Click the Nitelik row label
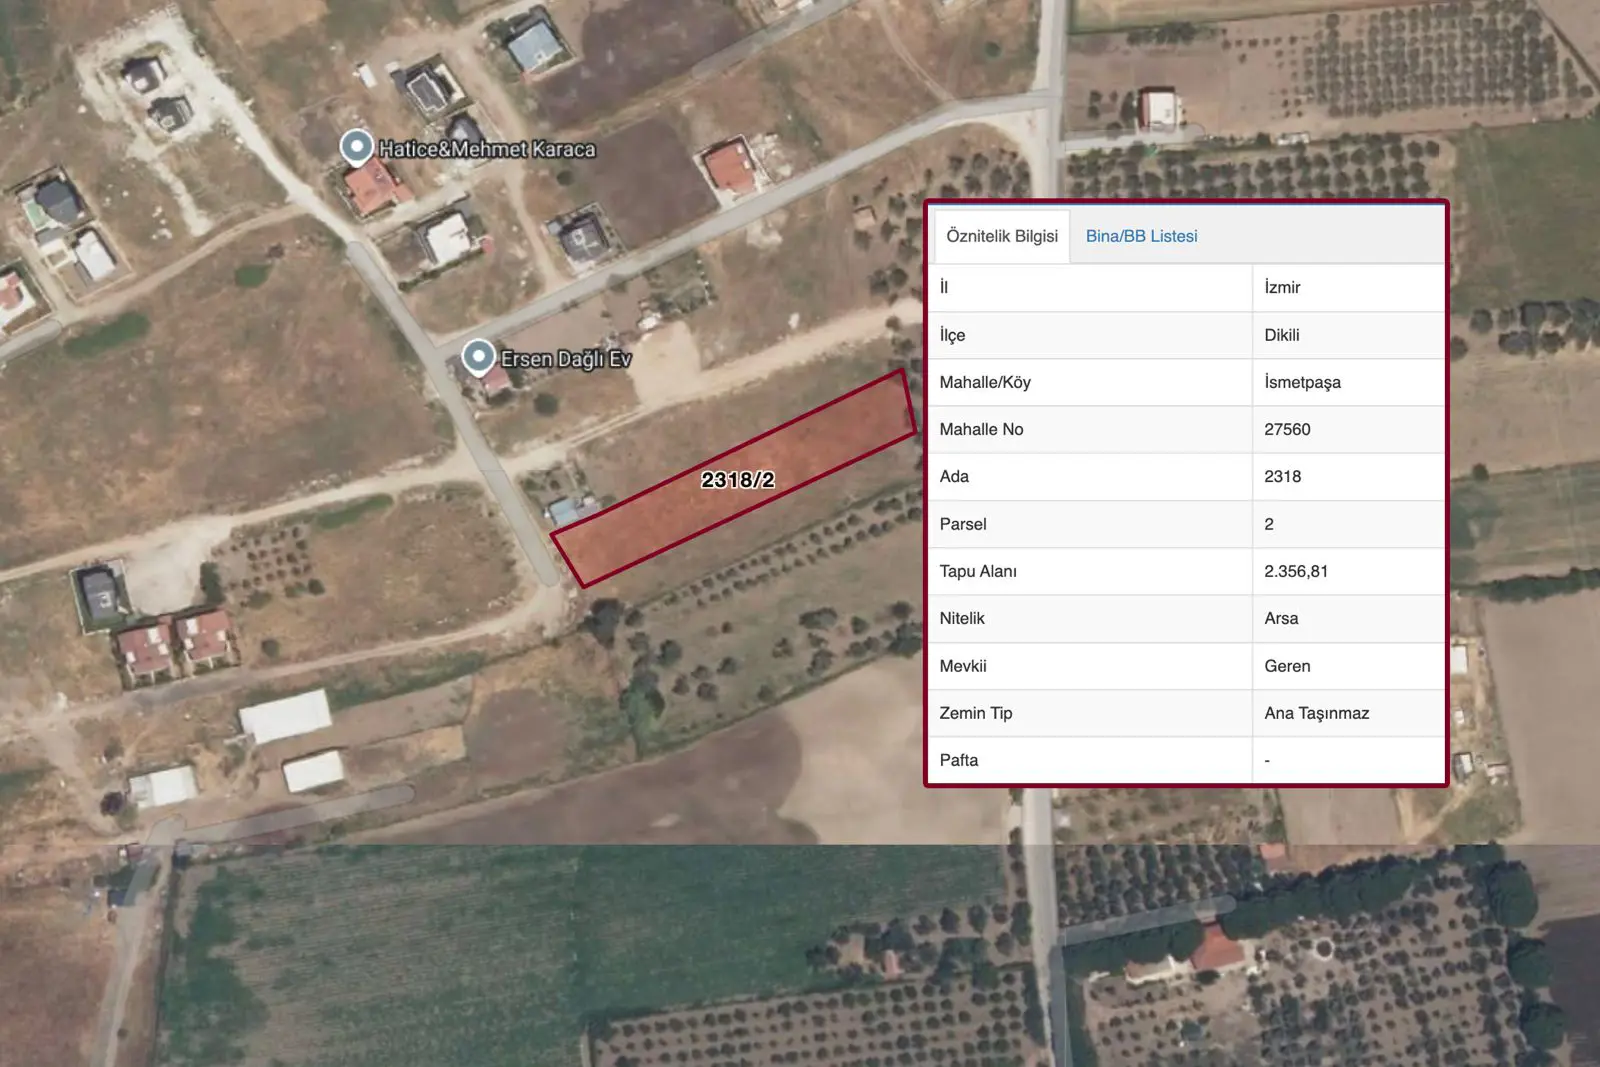The image size is (1600, 1067). tap(962, 618)
